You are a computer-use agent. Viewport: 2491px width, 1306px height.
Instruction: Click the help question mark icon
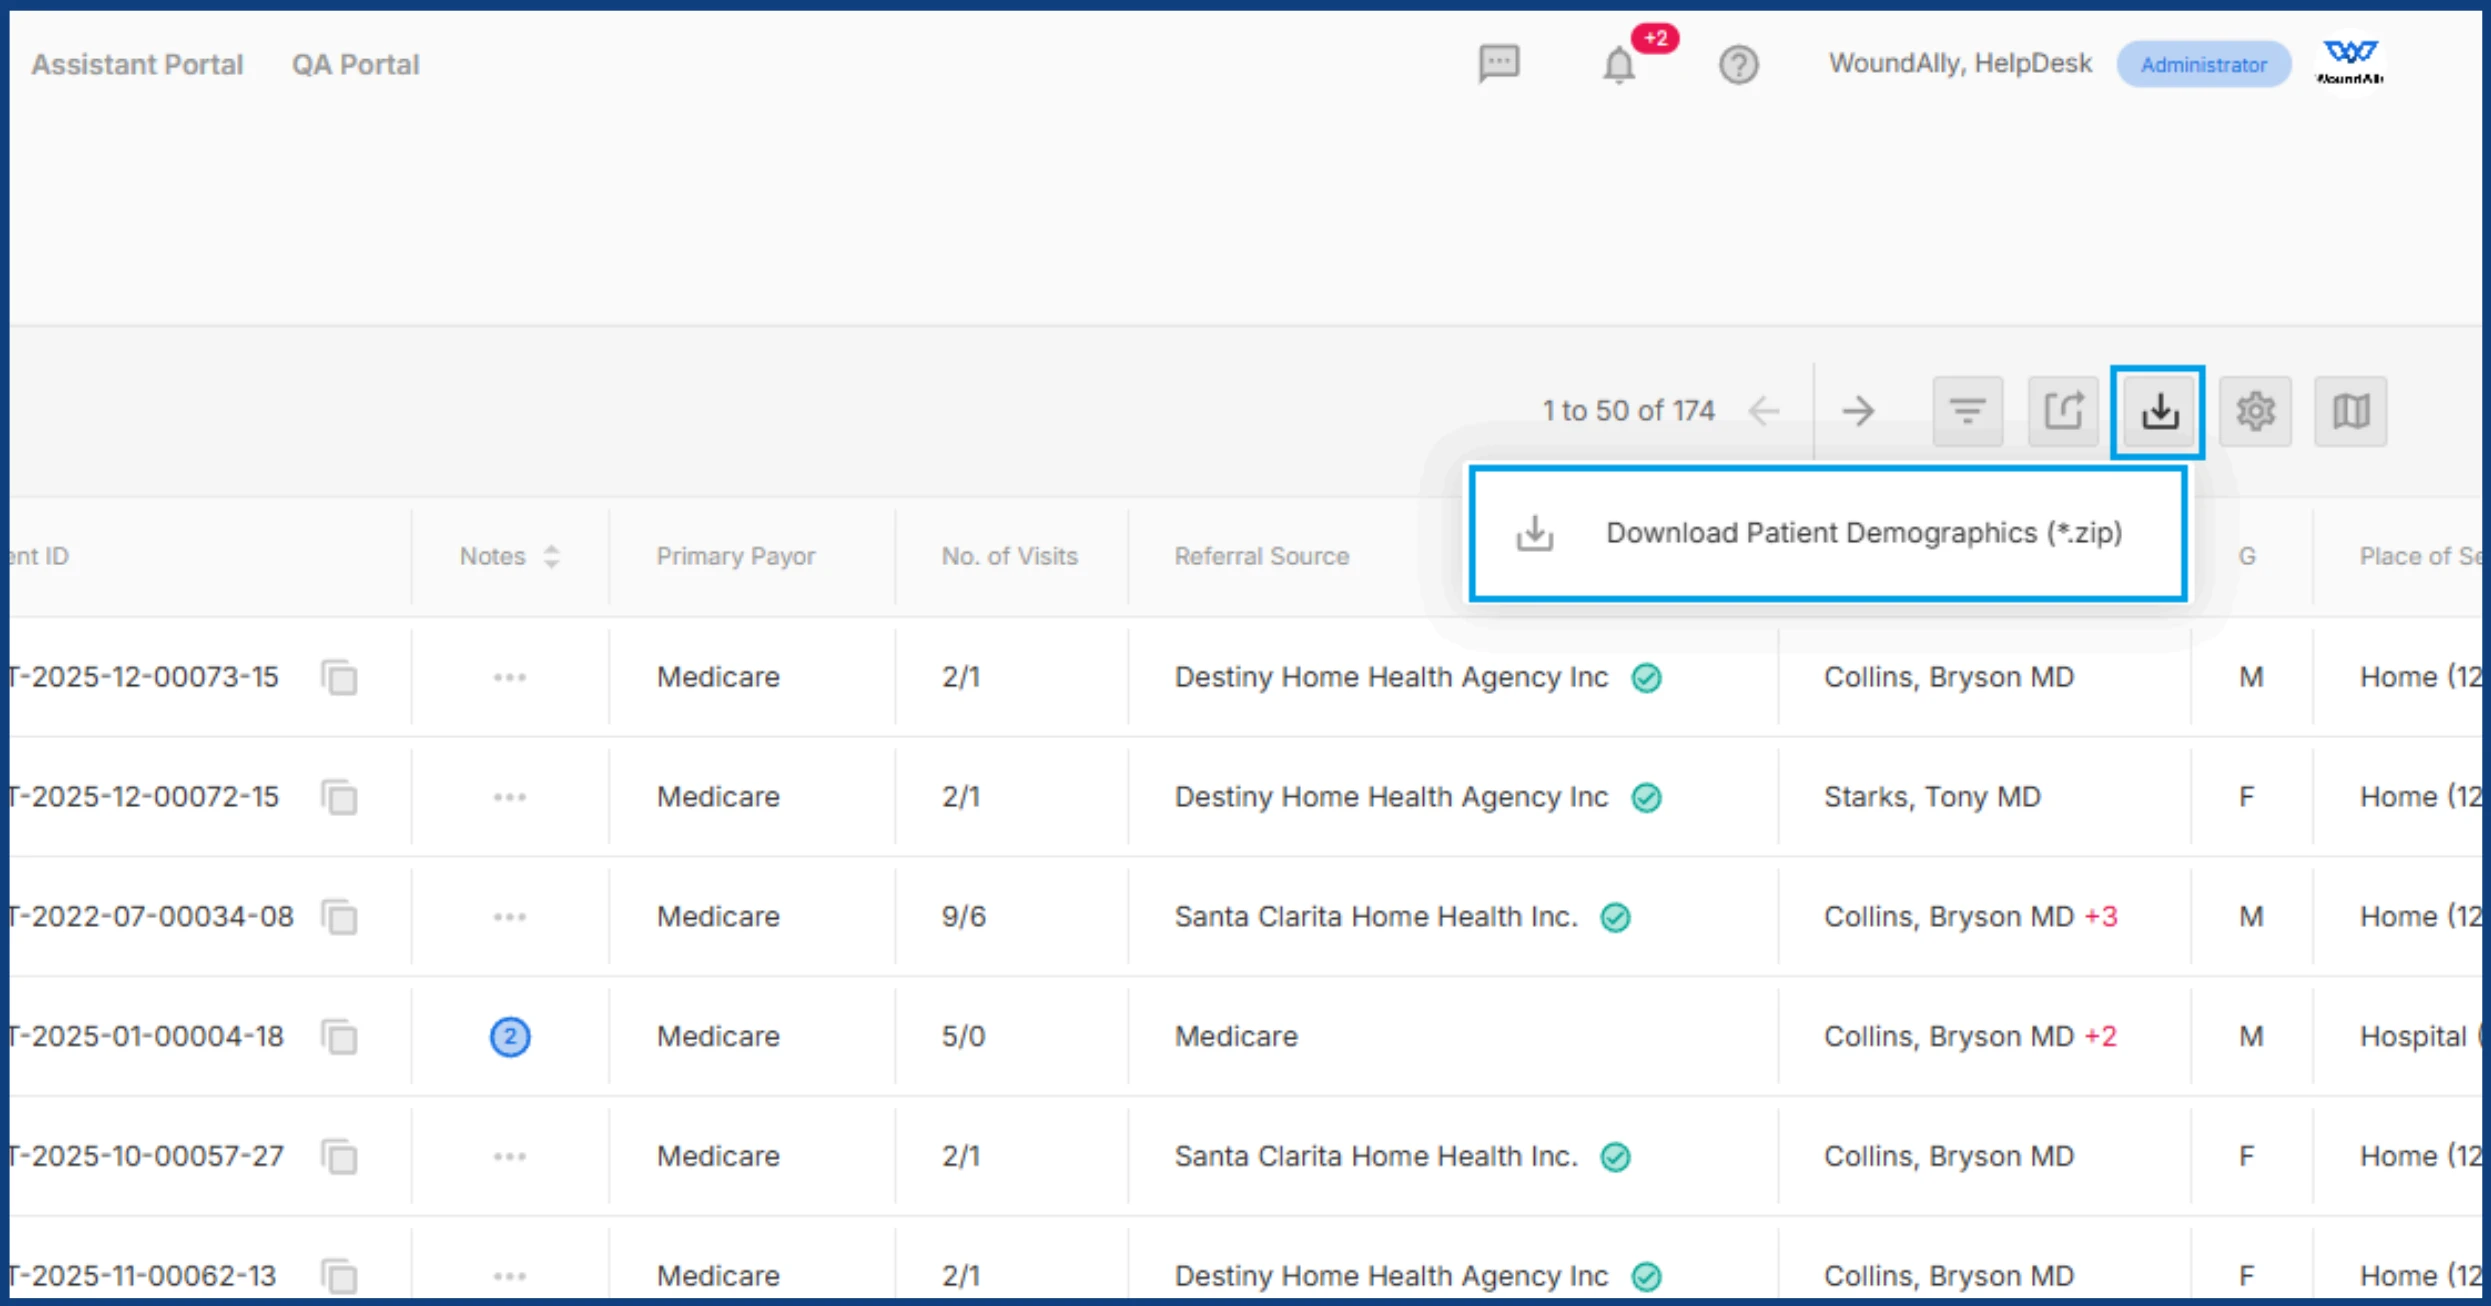click(1738, 66)
